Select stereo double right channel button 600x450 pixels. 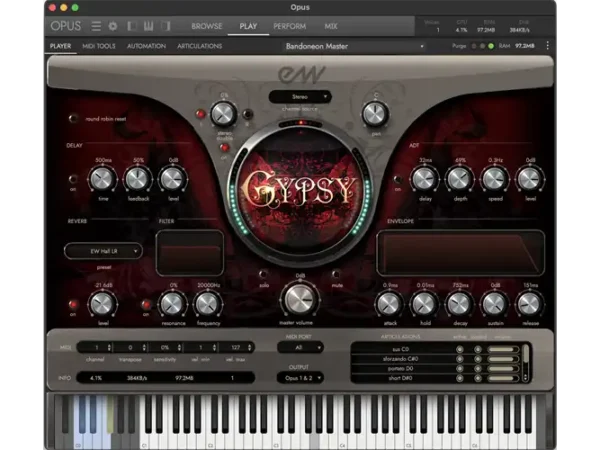[248, 114]
